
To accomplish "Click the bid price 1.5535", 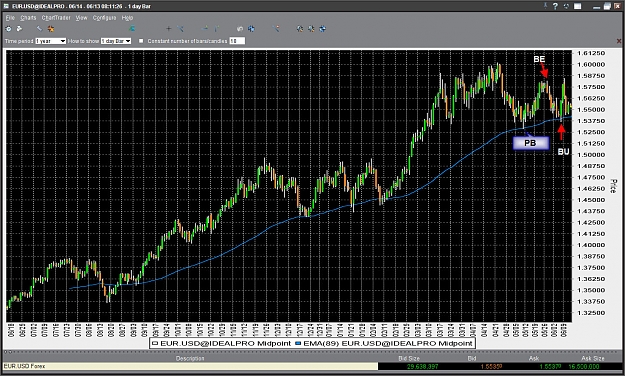I will pos(491,366).
